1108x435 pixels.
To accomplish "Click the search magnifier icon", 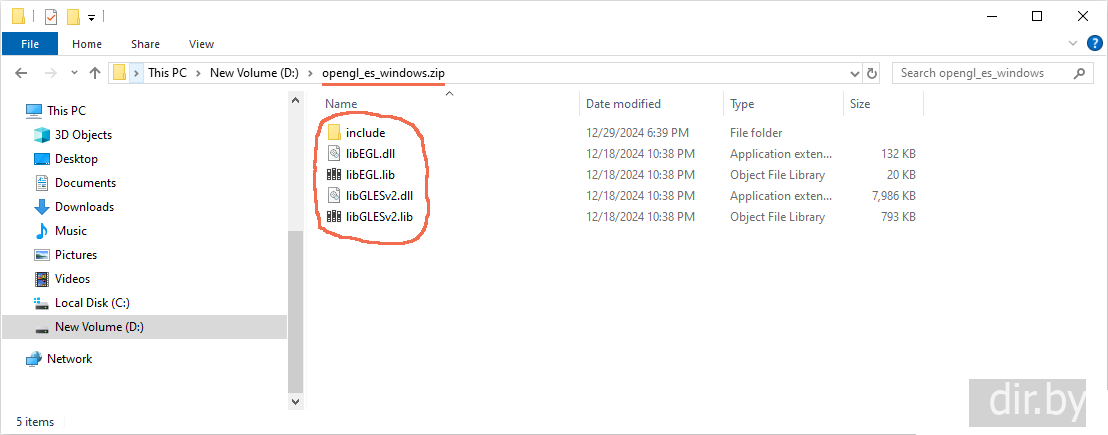I will [1079, 73].
